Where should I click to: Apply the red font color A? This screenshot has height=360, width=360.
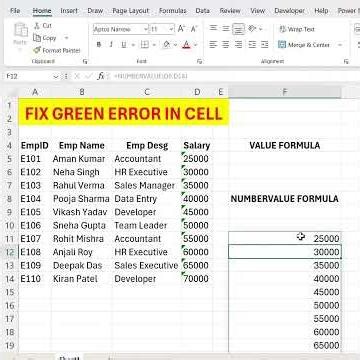[186, 45]
